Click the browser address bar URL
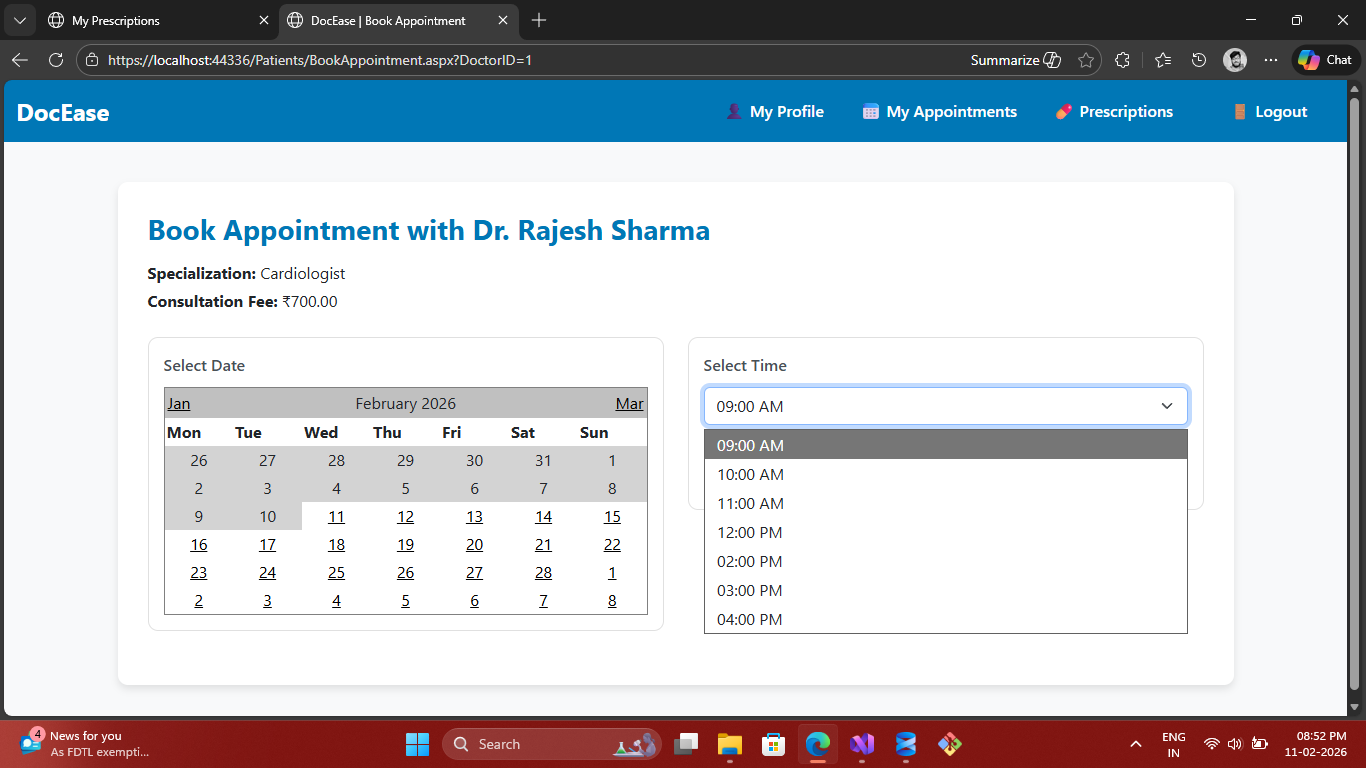The image size is (1366, 768). click(x=320, y=60)
